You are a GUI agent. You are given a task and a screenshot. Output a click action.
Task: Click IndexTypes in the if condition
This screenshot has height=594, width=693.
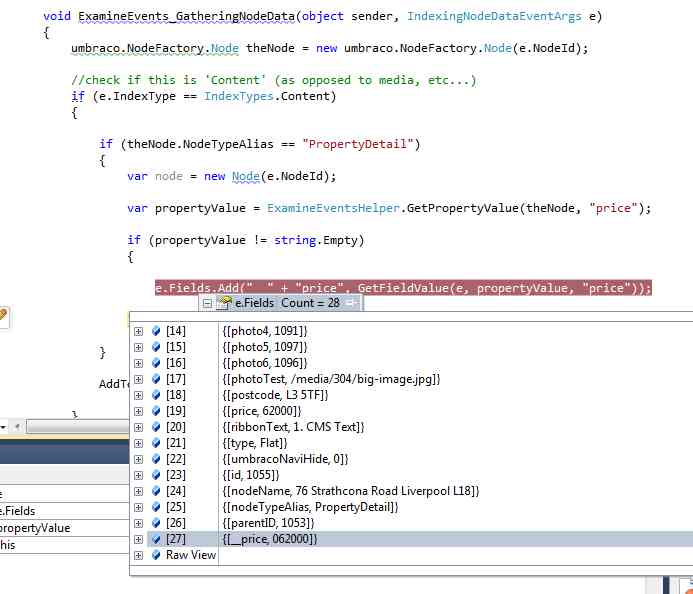(x=239, y=96)
